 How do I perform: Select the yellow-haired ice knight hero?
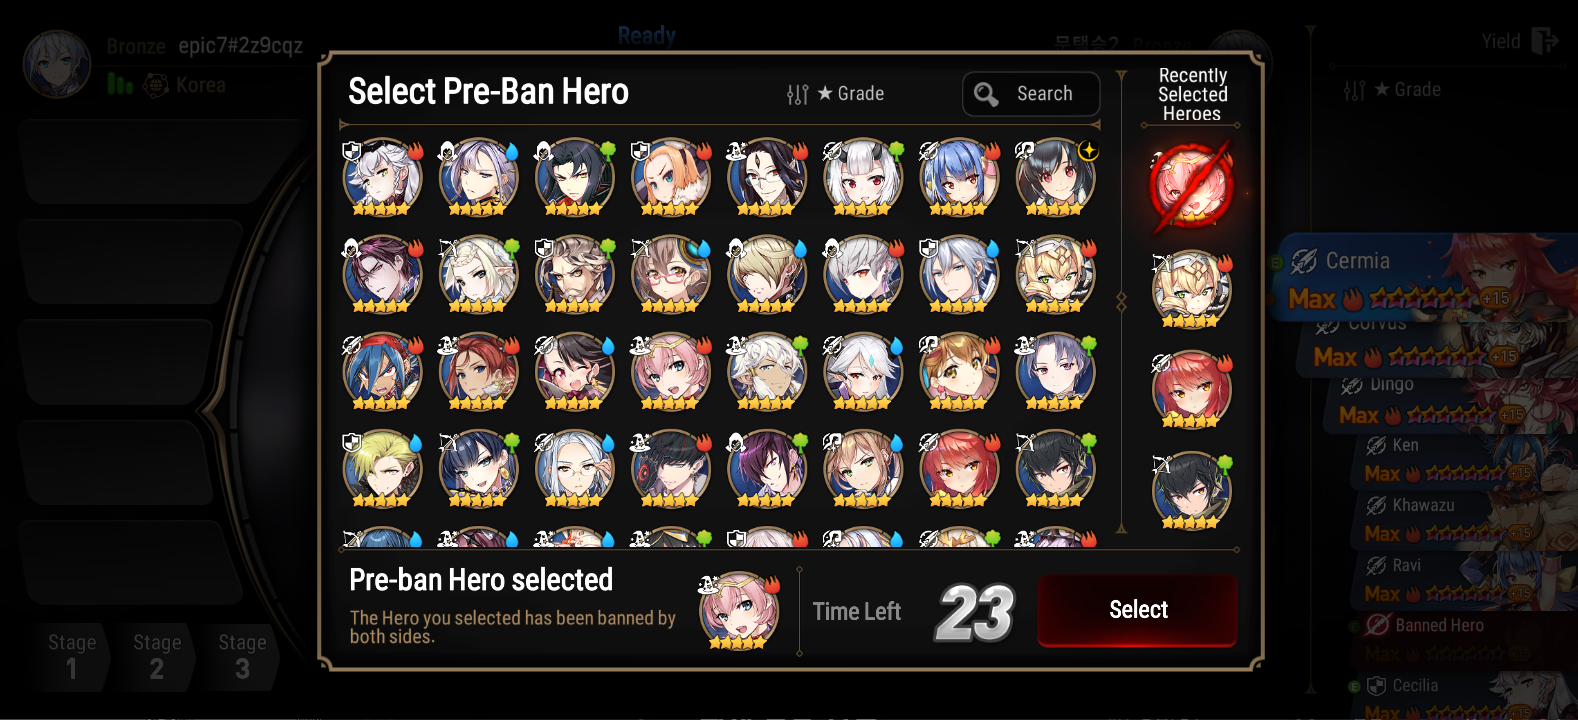click(382, 469)
